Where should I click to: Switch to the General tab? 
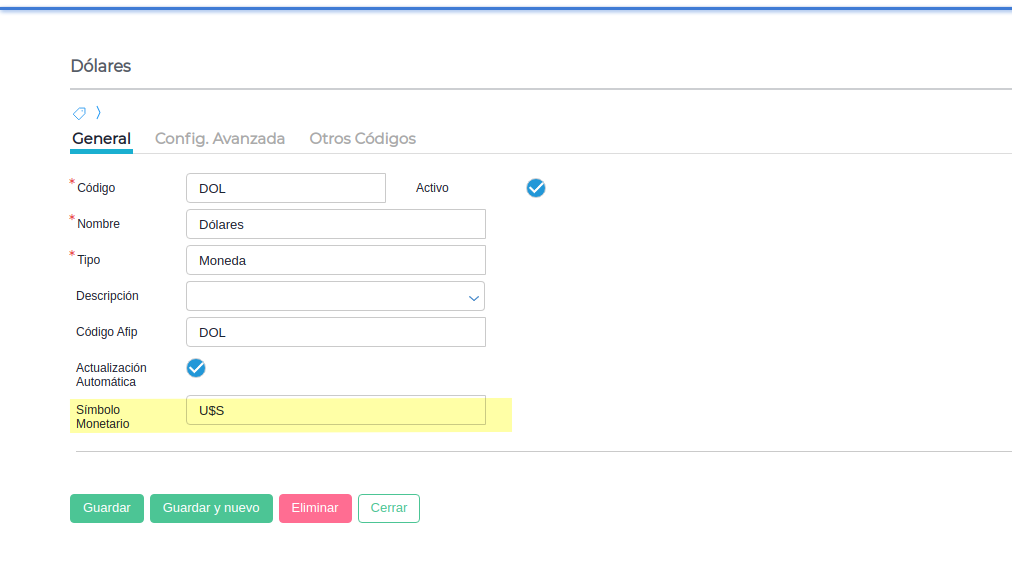tap(101, 139)
